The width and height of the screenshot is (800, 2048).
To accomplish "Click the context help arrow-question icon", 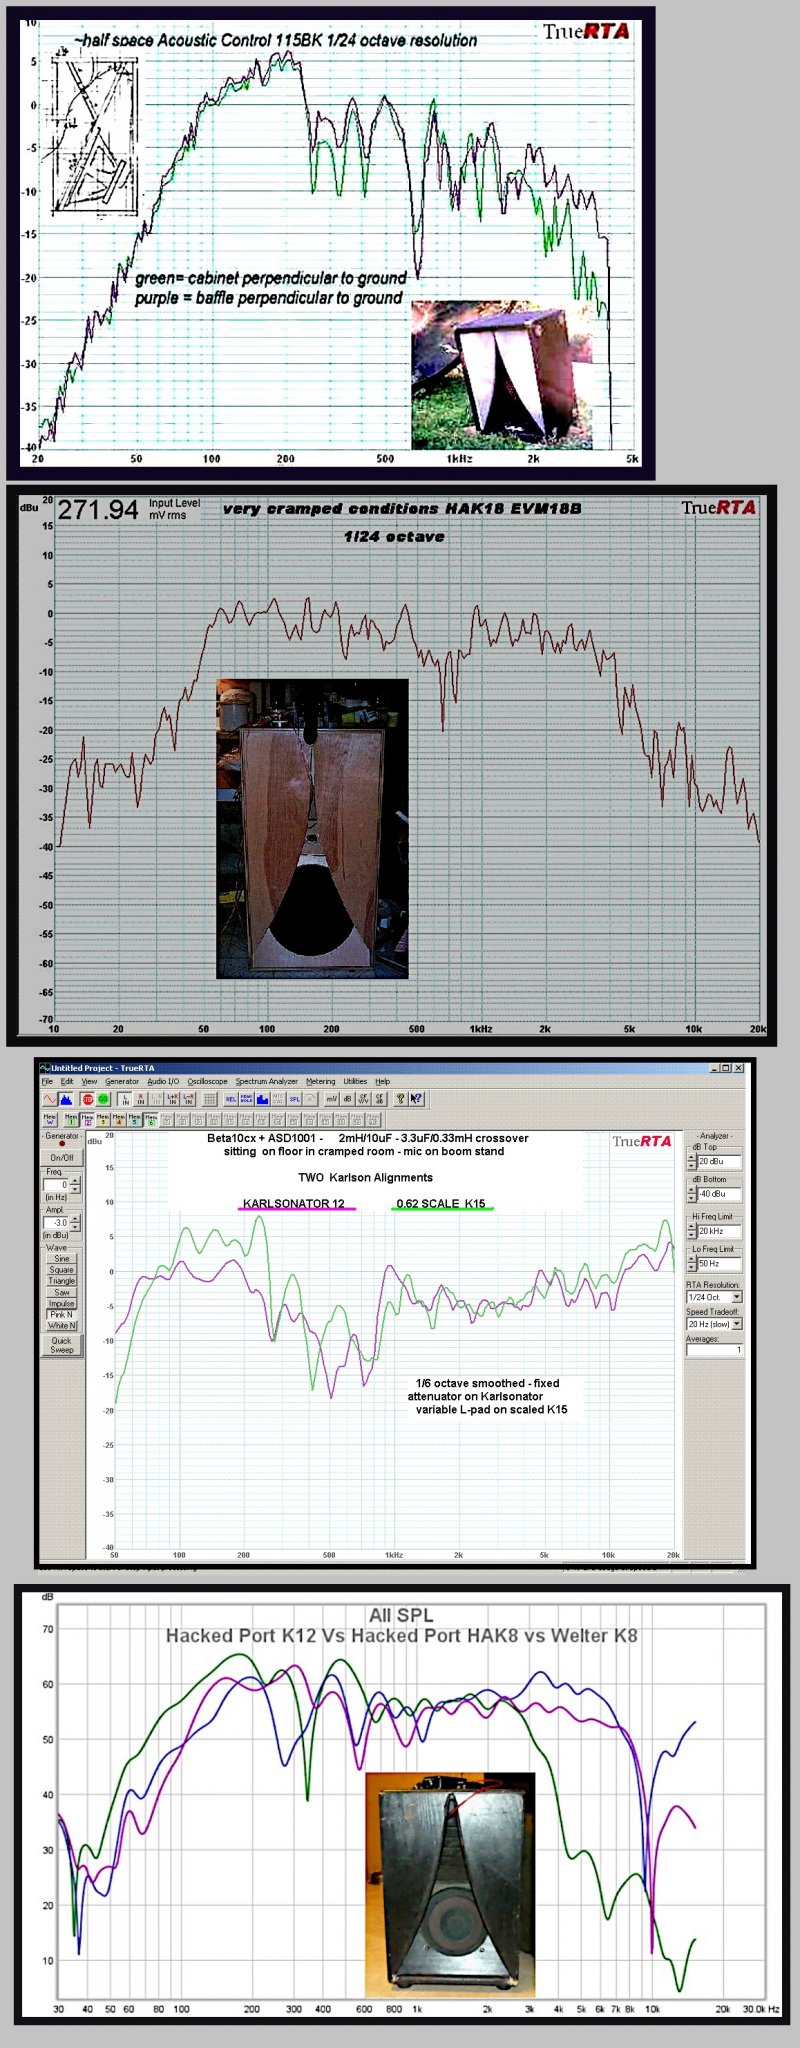I will [x=415, y=1098].
